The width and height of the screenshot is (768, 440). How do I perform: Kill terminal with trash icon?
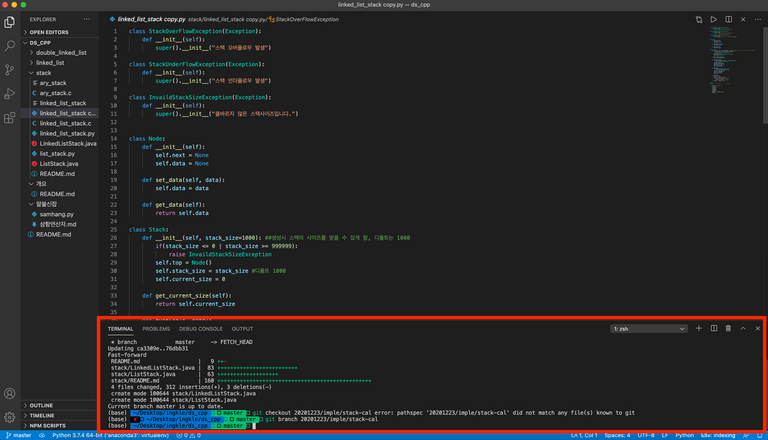[x=728, y=328]
